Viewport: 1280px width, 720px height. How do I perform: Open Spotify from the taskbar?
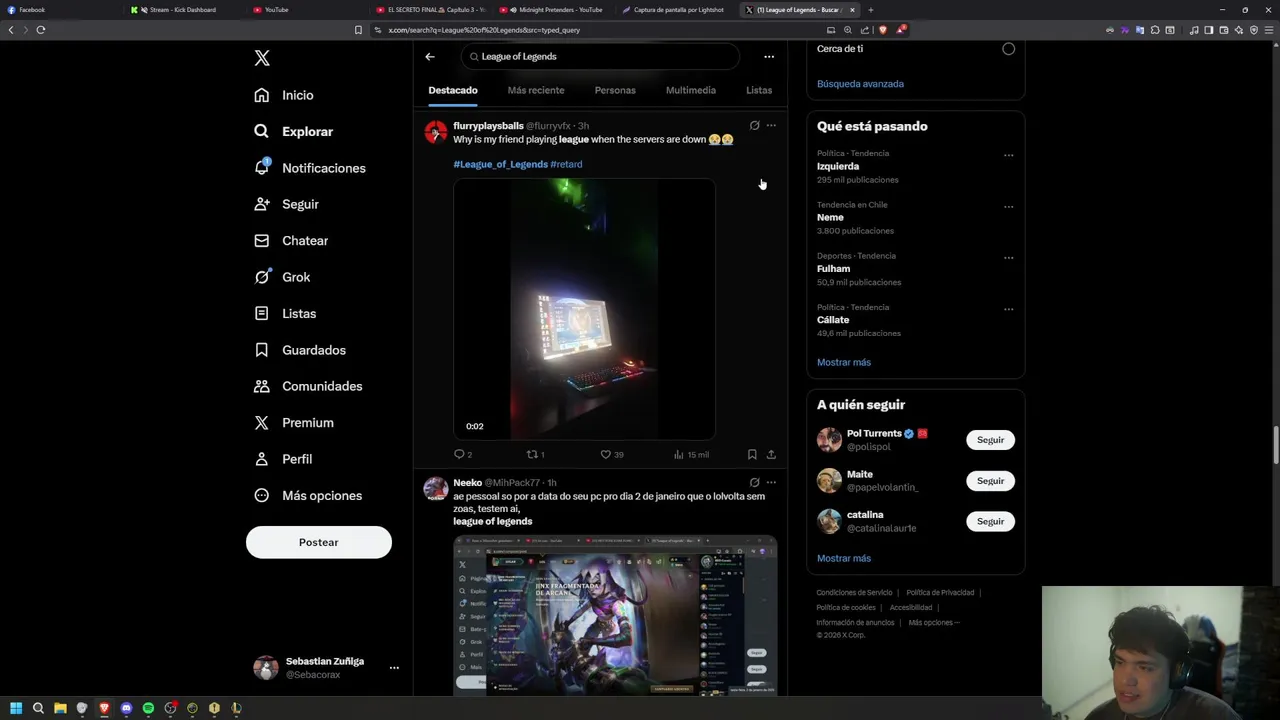click(x=148, y=708)
